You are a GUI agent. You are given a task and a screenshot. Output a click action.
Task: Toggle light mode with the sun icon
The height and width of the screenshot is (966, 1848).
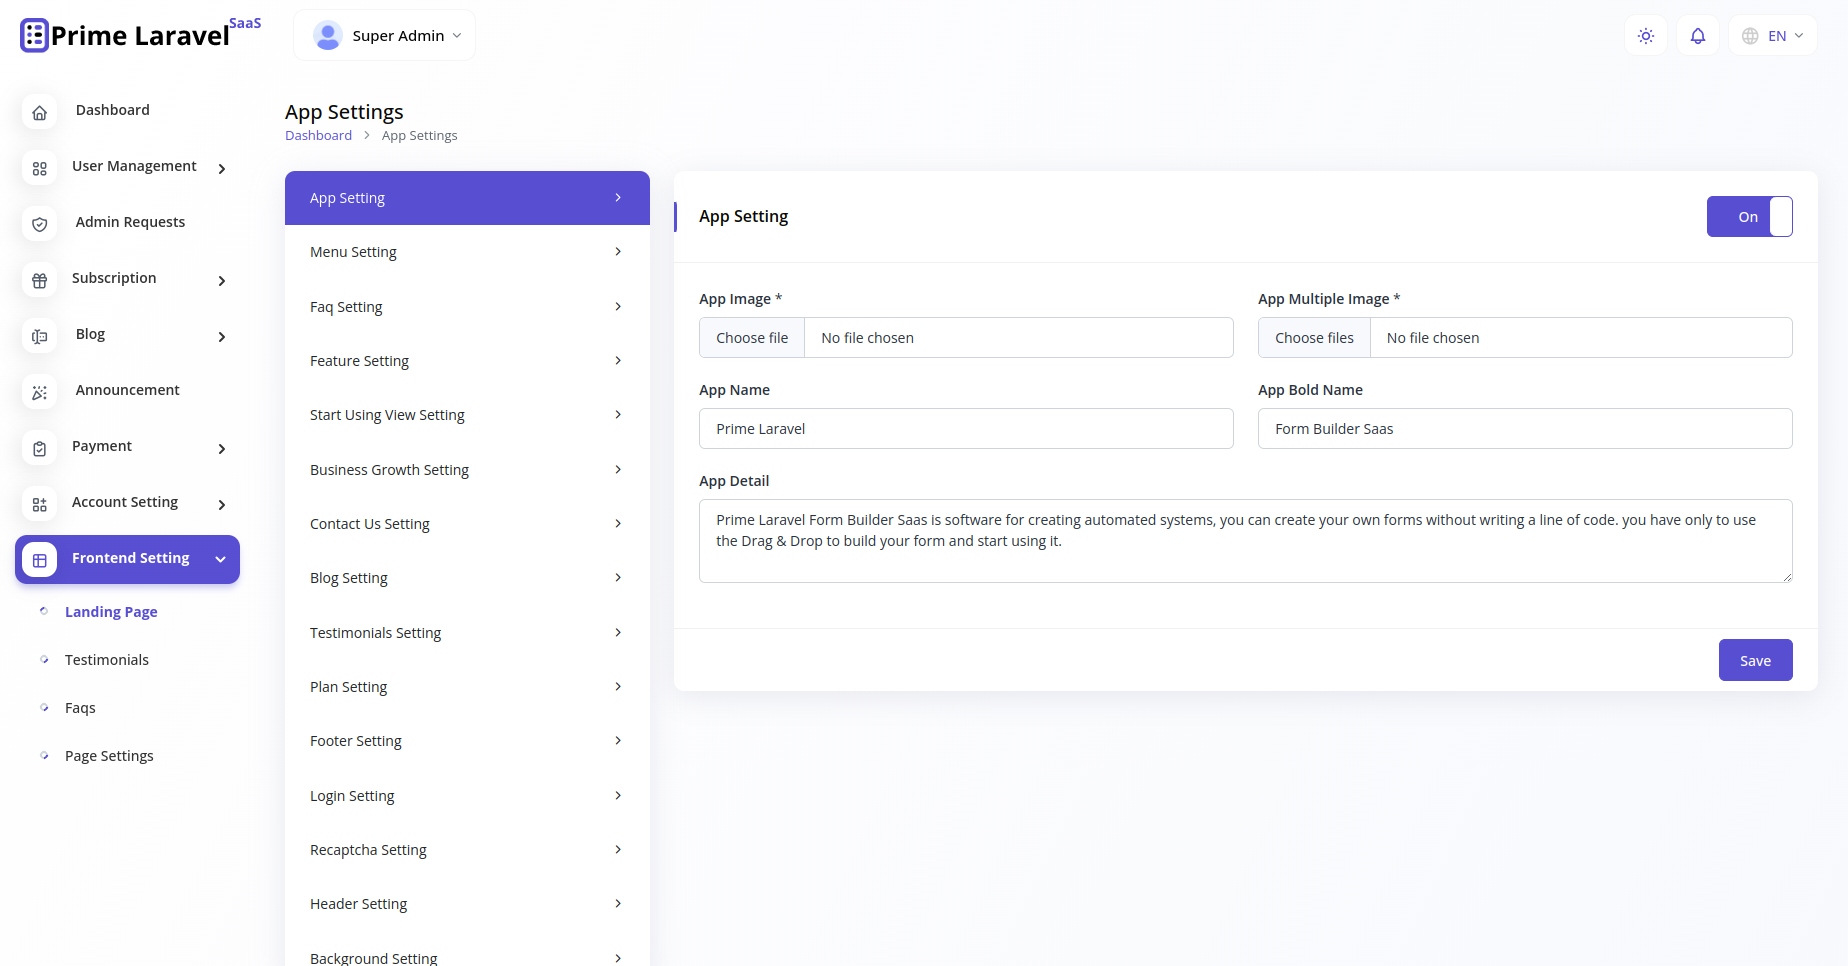click(1645, 35)
